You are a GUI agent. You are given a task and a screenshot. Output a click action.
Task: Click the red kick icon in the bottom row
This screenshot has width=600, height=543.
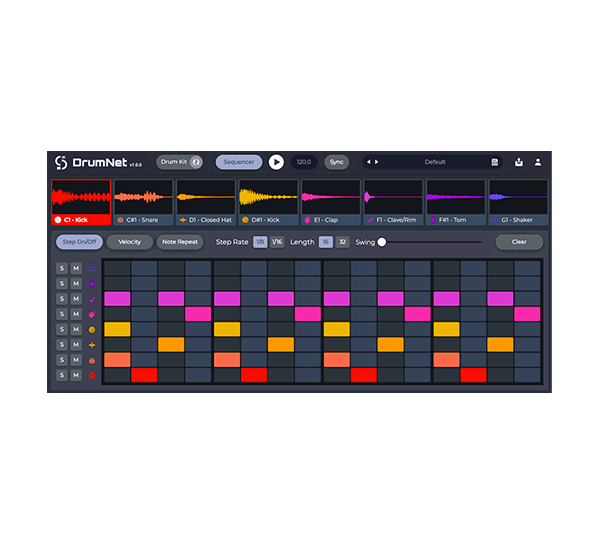(92, 375)
